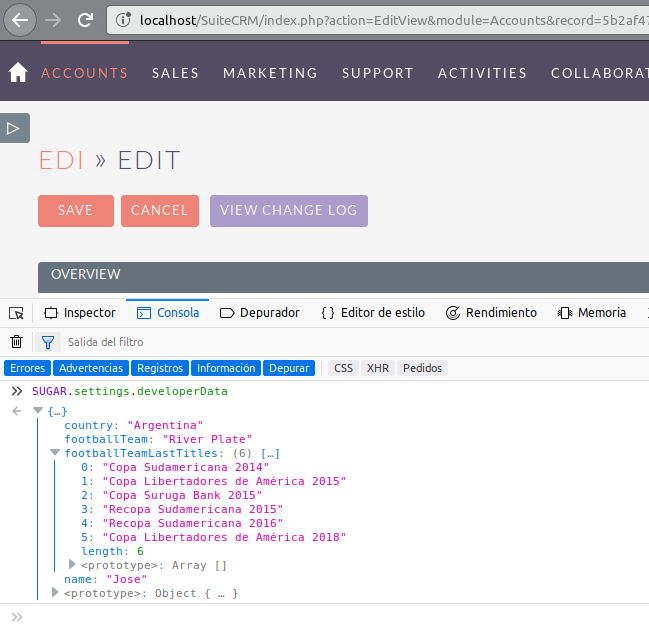Save the account with SAVE button
649x644 pixels.
pos(76,211)
